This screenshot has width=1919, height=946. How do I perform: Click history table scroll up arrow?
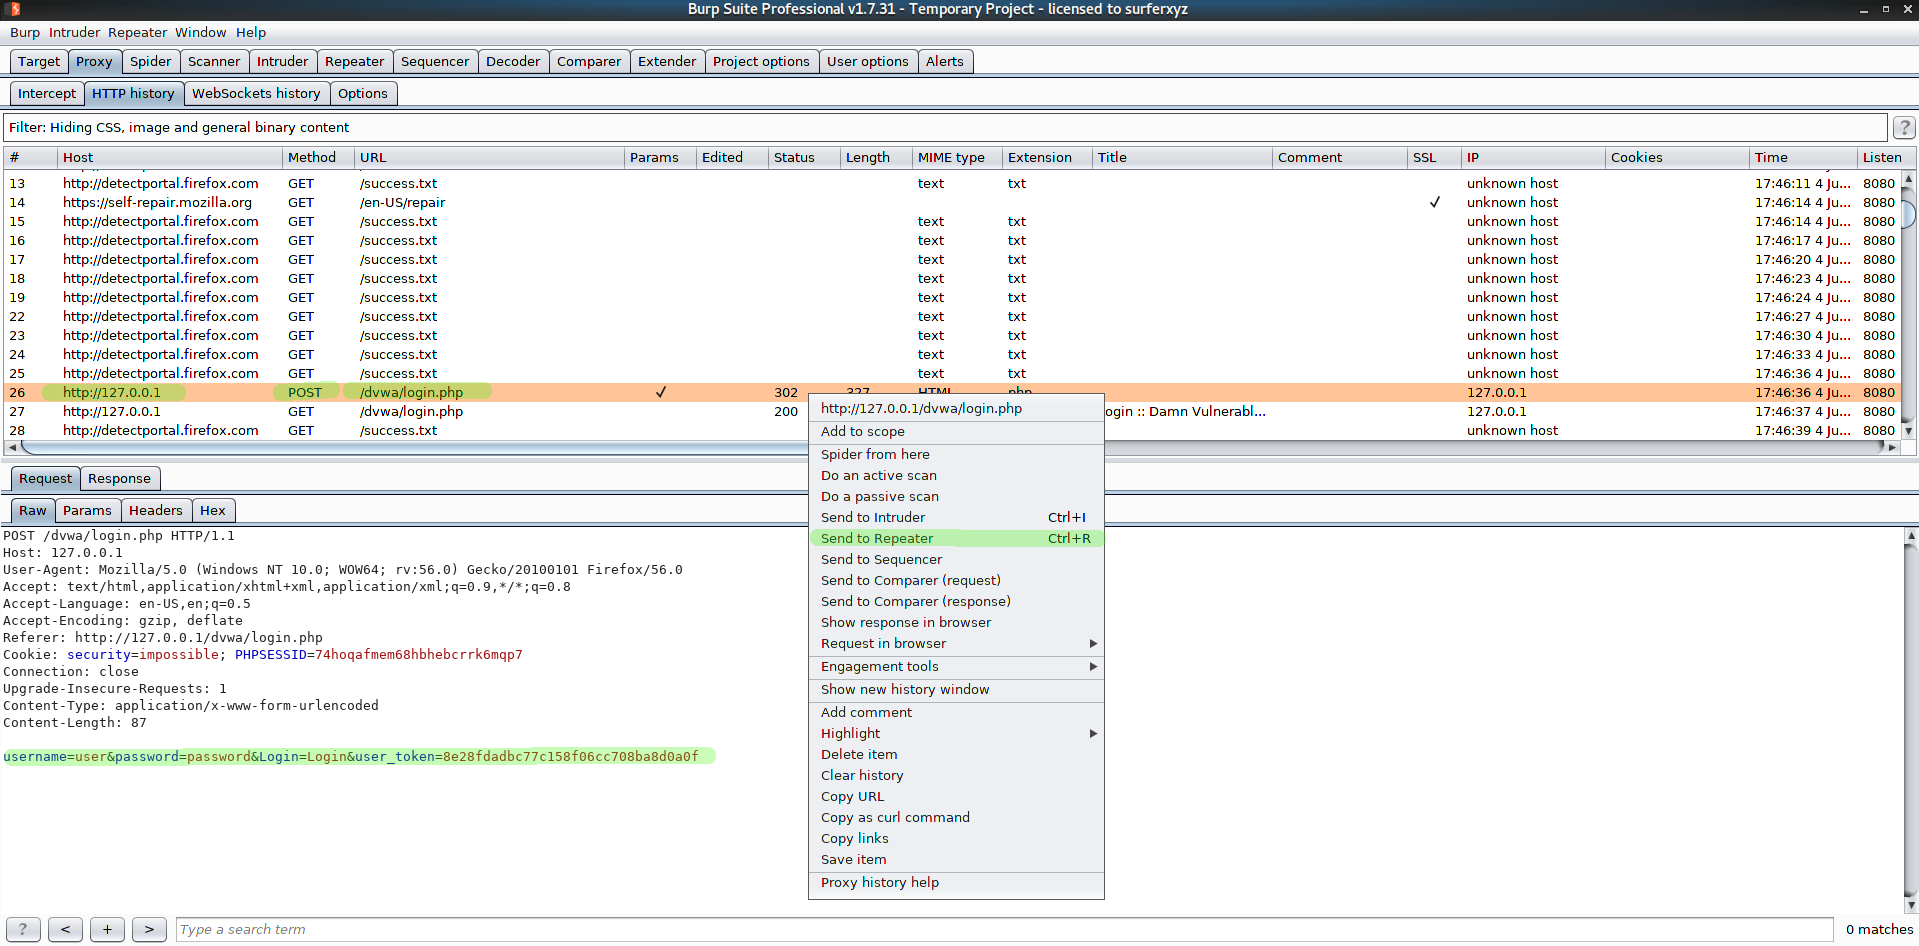[1908, 179]
